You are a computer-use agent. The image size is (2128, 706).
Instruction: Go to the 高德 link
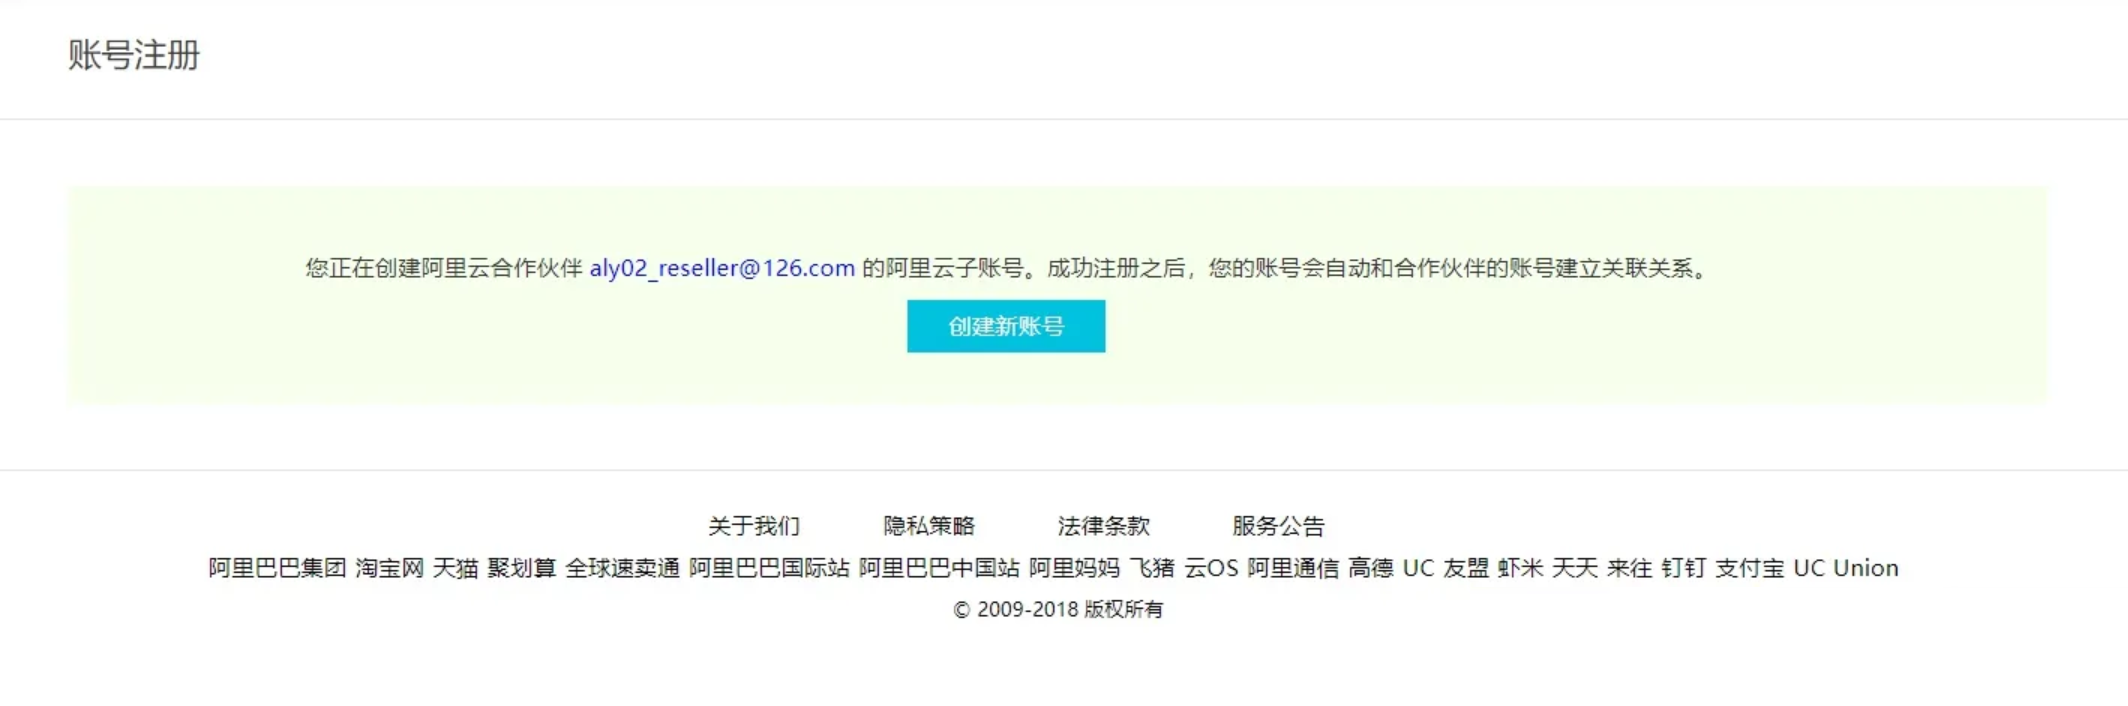pos(1371,568)
